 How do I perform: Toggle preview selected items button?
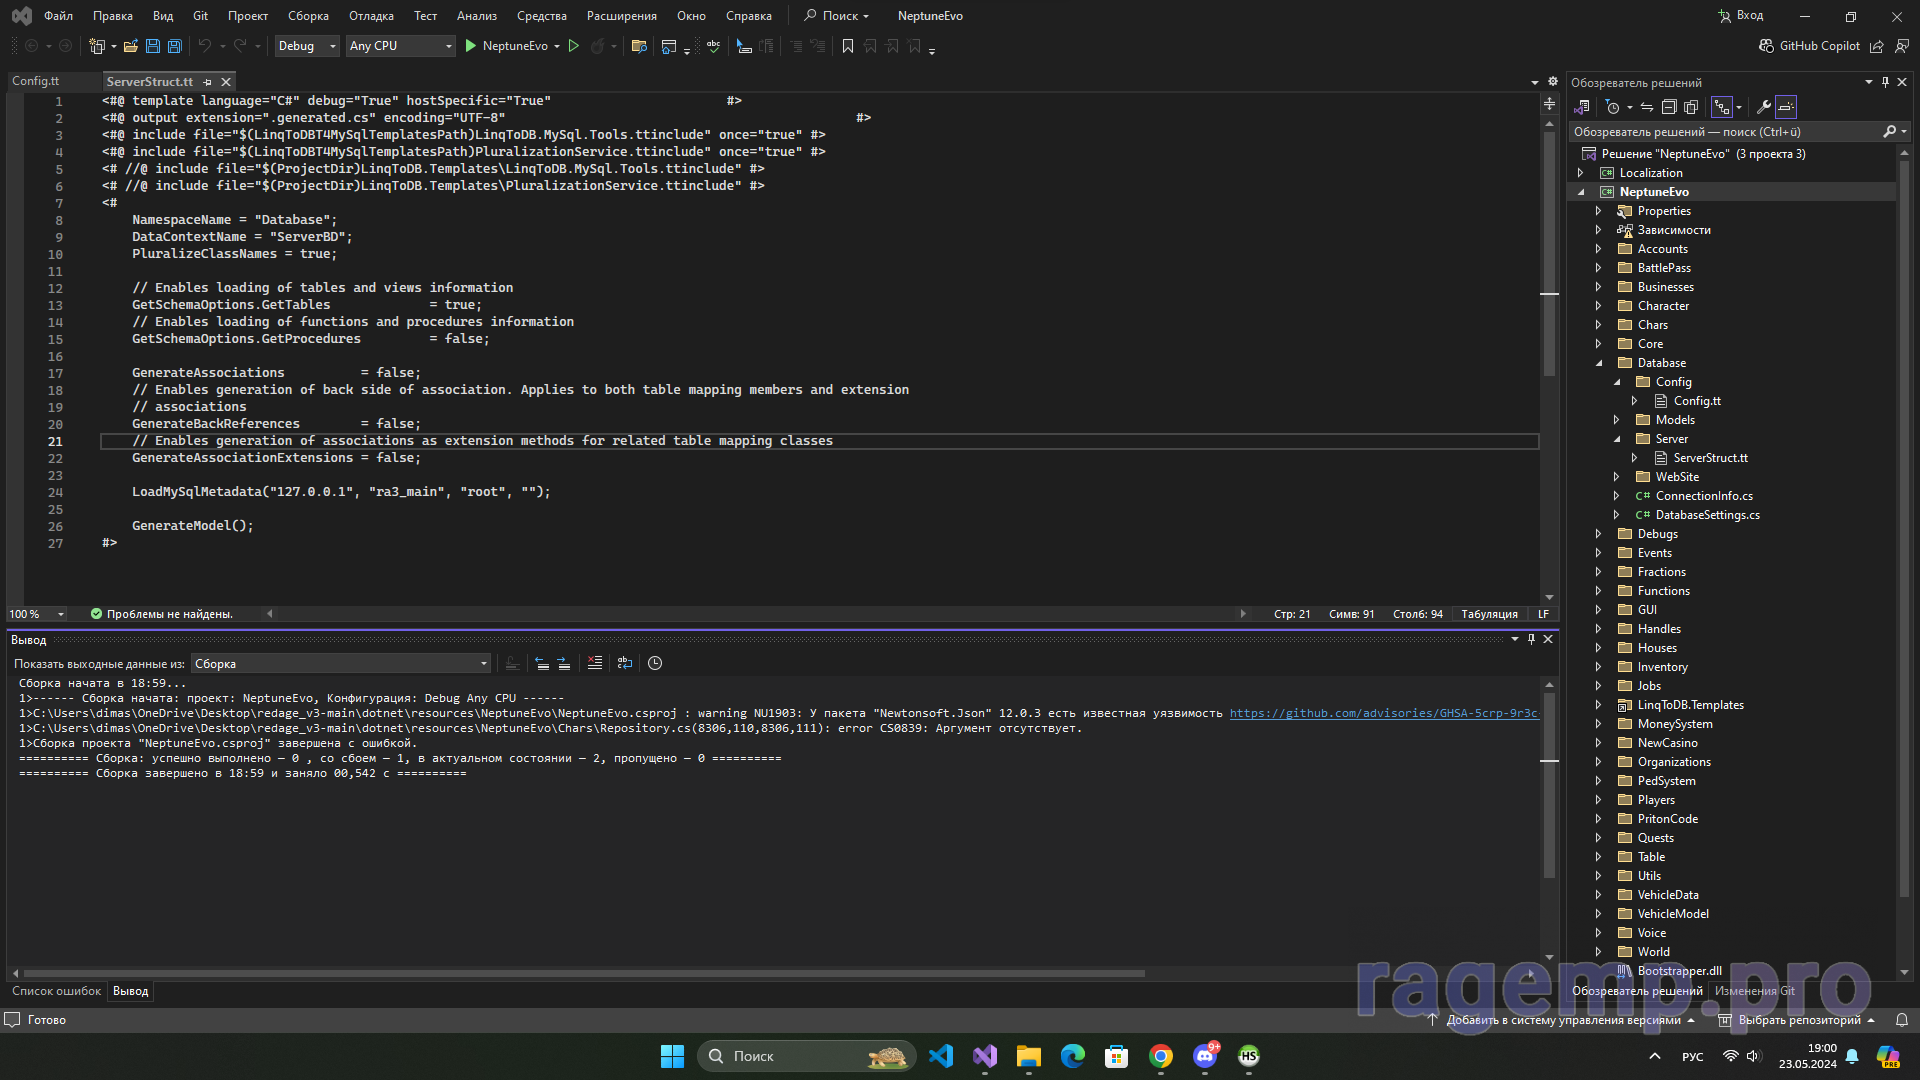1786,107
